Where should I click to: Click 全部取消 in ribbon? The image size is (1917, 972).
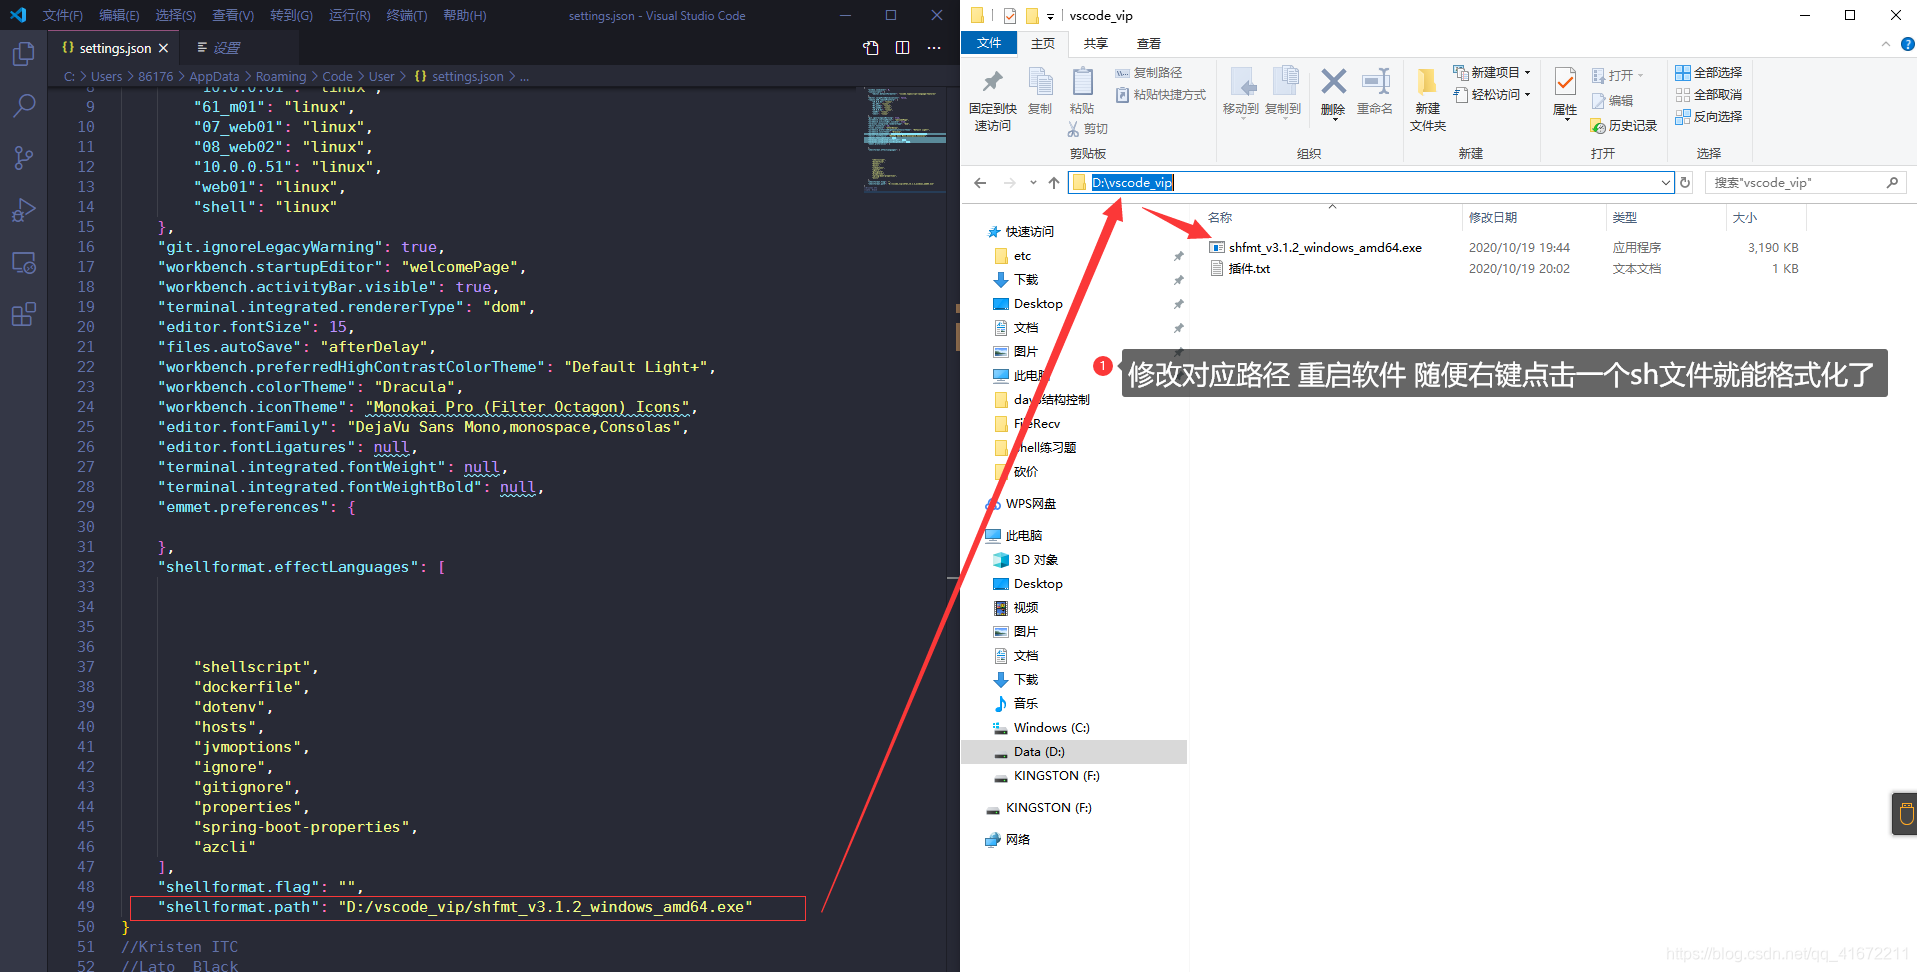(1709, 94)
